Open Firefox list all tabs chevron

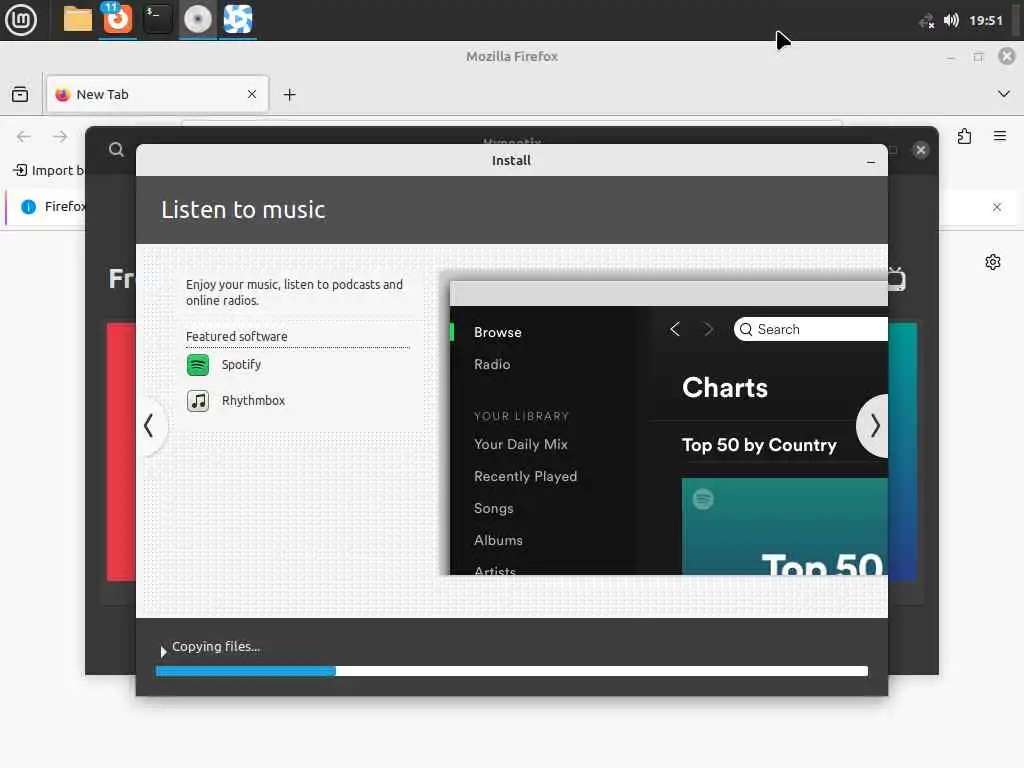point(1004,94)
